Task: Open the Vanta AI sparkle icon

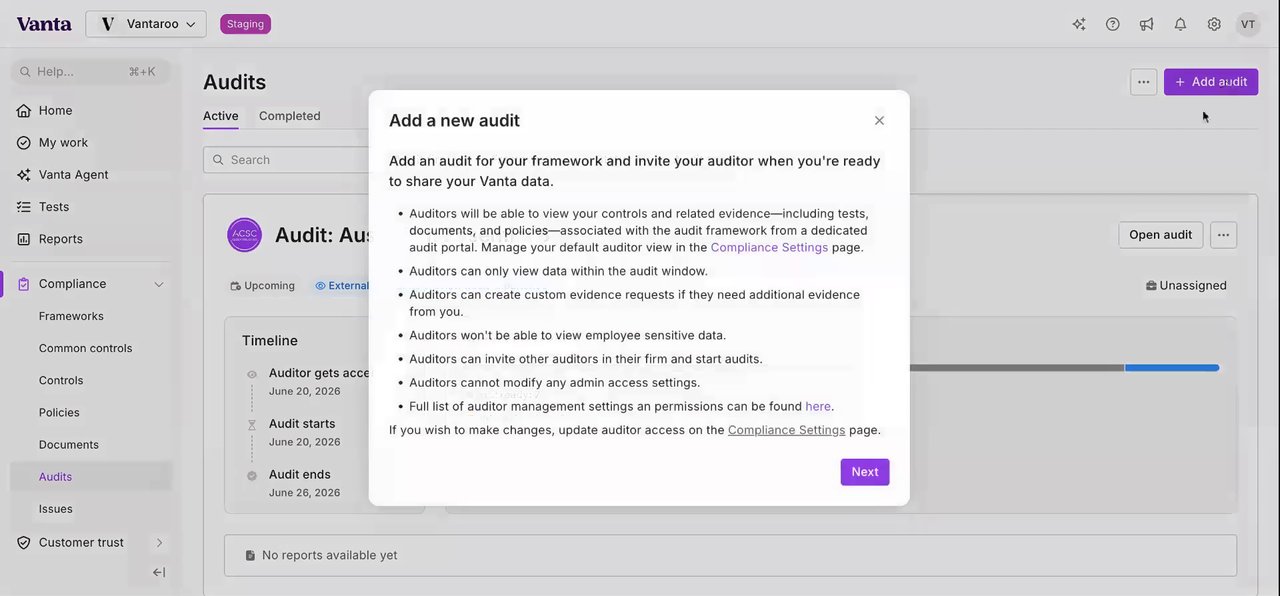Action: point(1079,24)
